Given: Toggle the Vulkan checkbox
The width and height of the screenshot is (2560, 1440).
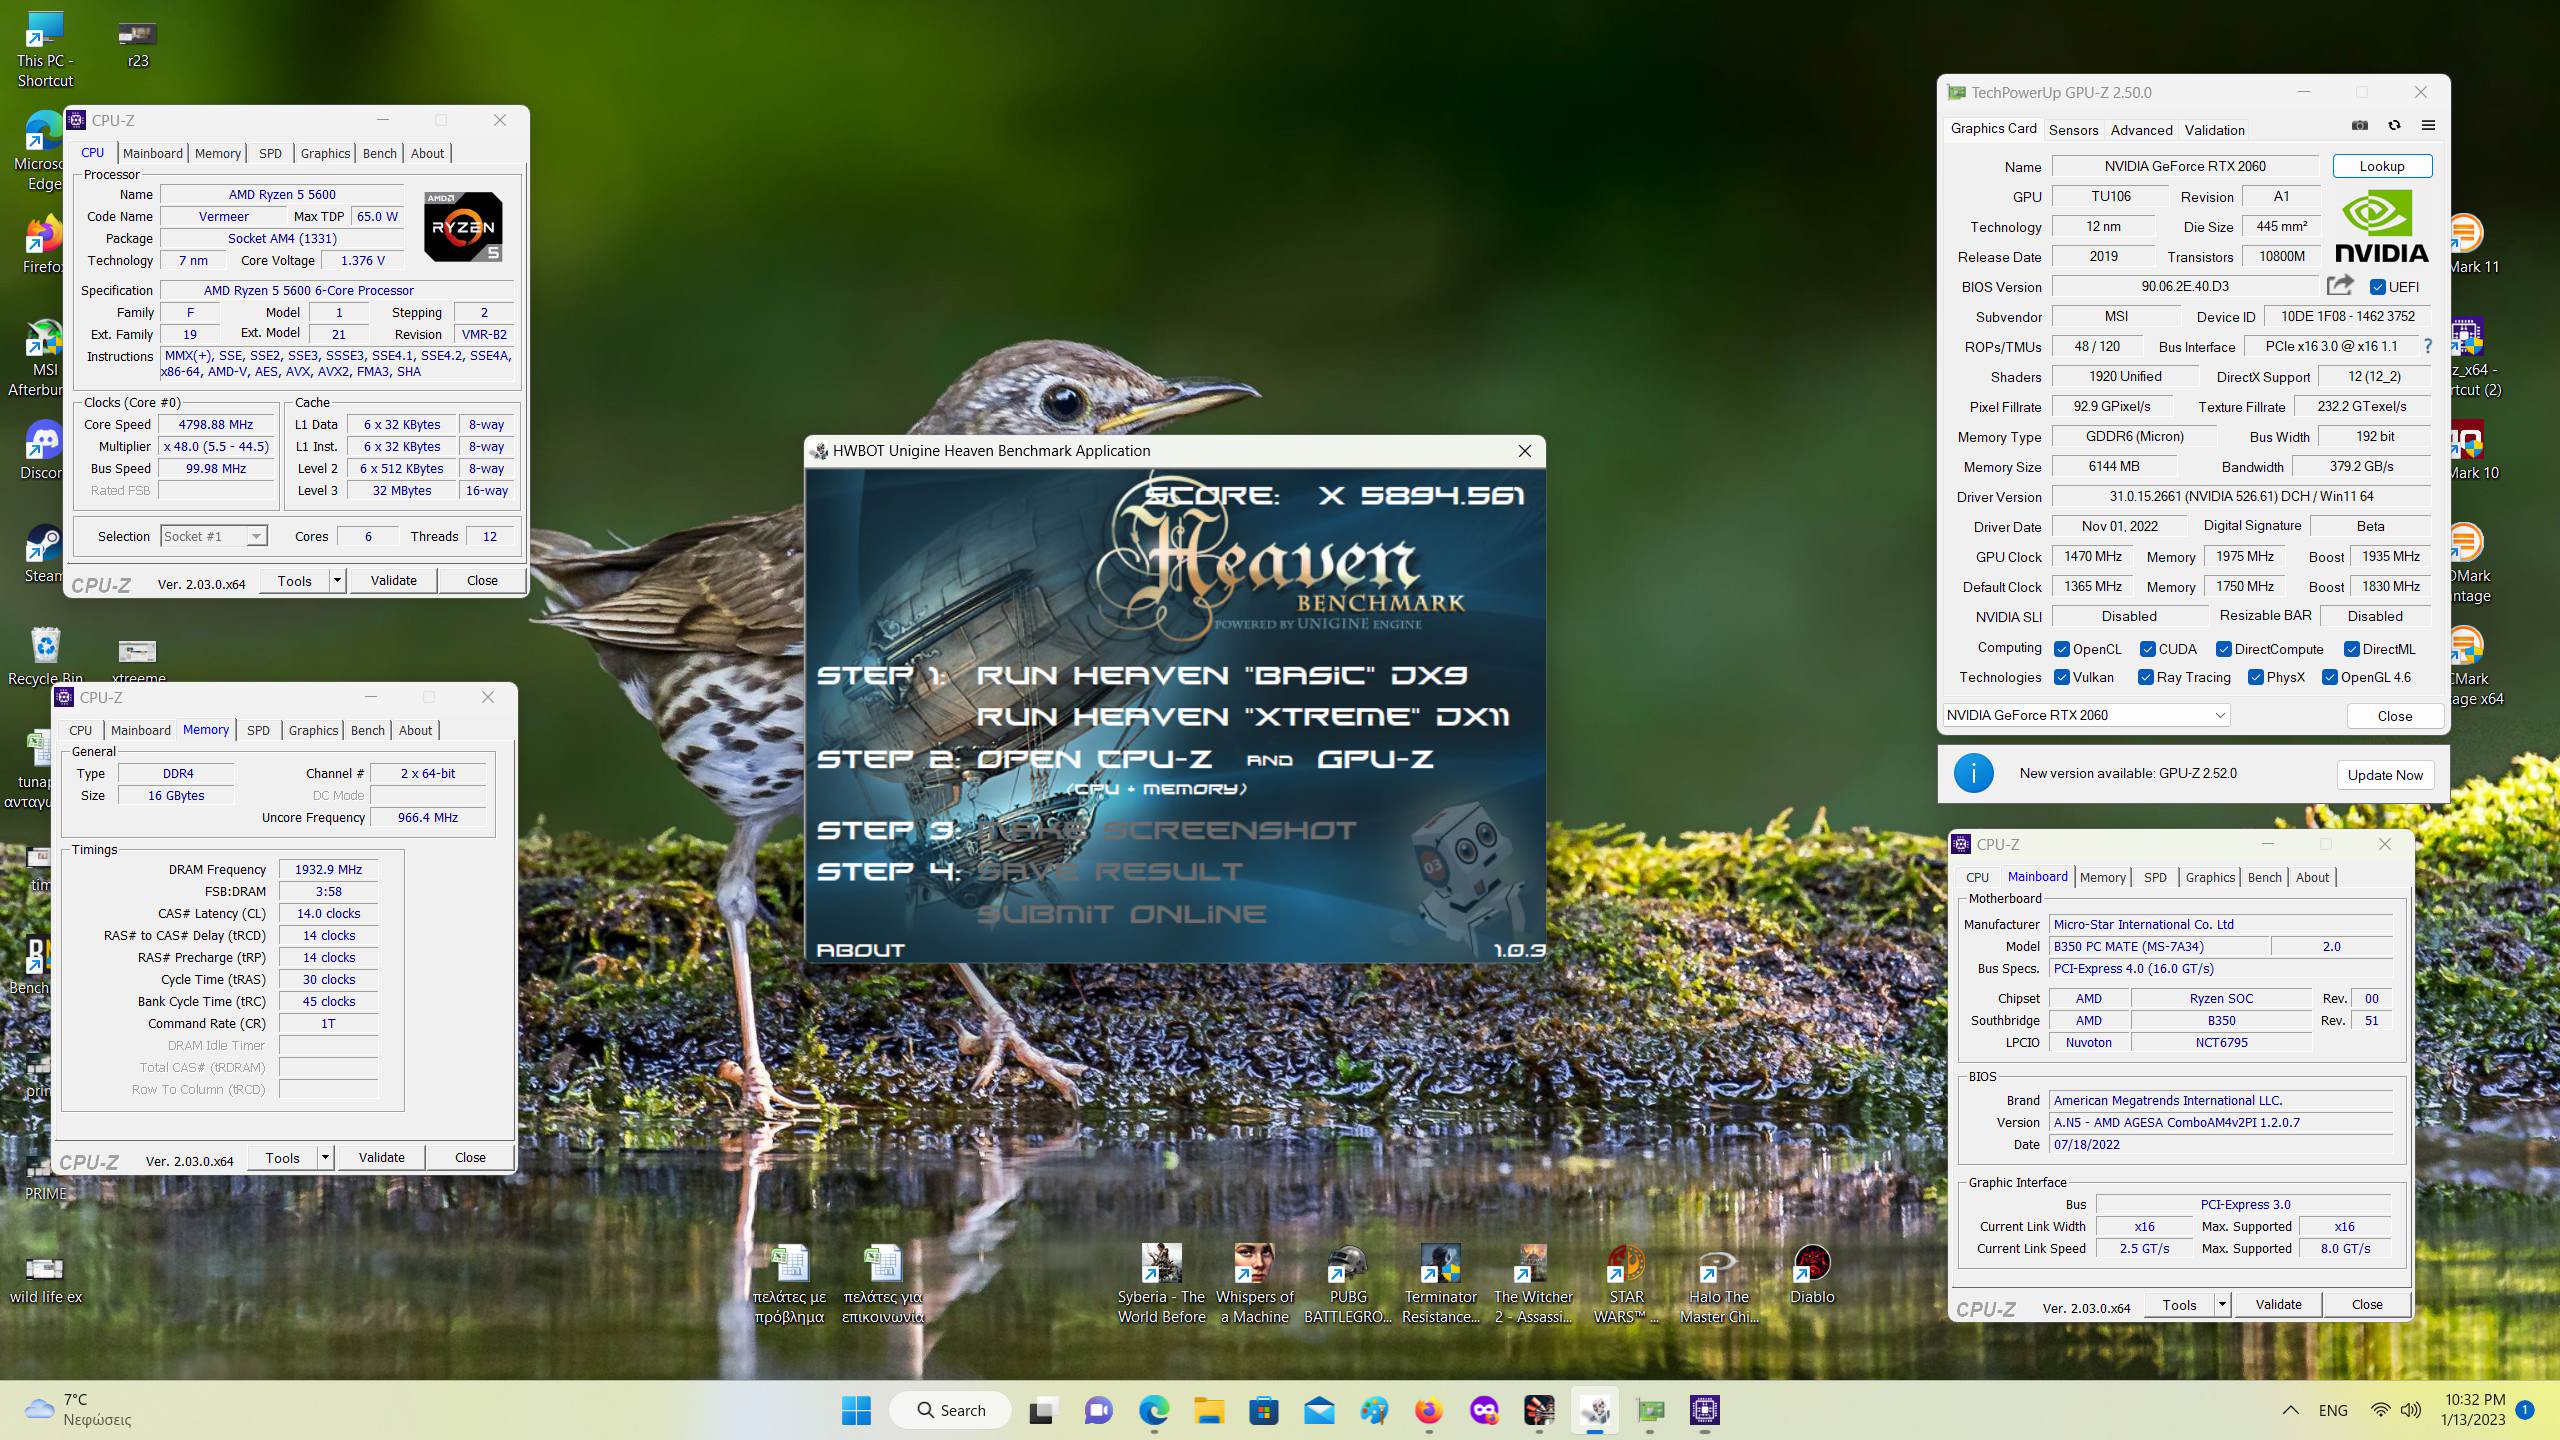Looking at the screenshot, I should point(2062,677).
